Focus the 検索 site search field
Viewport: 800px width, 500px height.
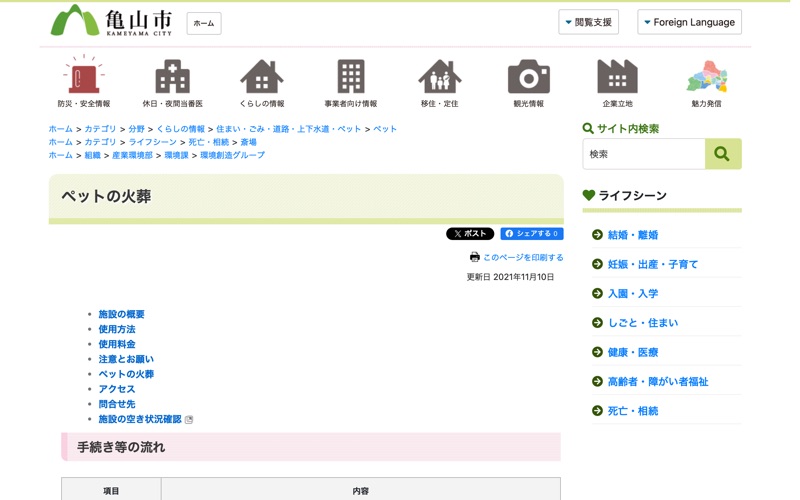(x=644, y=154)
